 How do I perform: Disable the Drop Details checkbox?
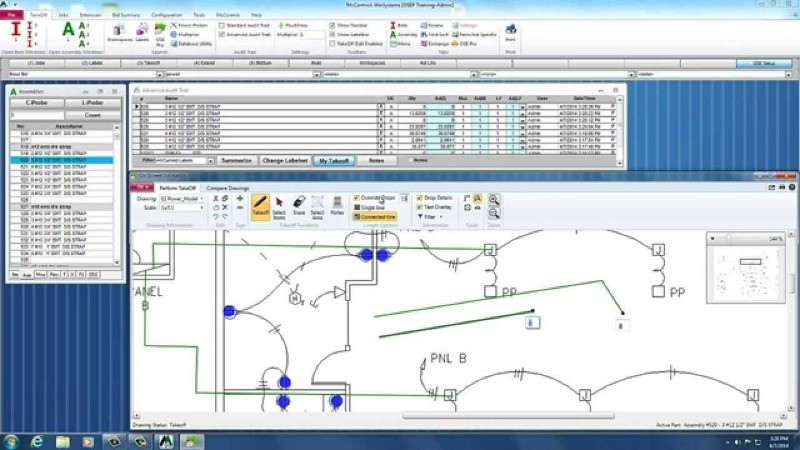(419, 198)
